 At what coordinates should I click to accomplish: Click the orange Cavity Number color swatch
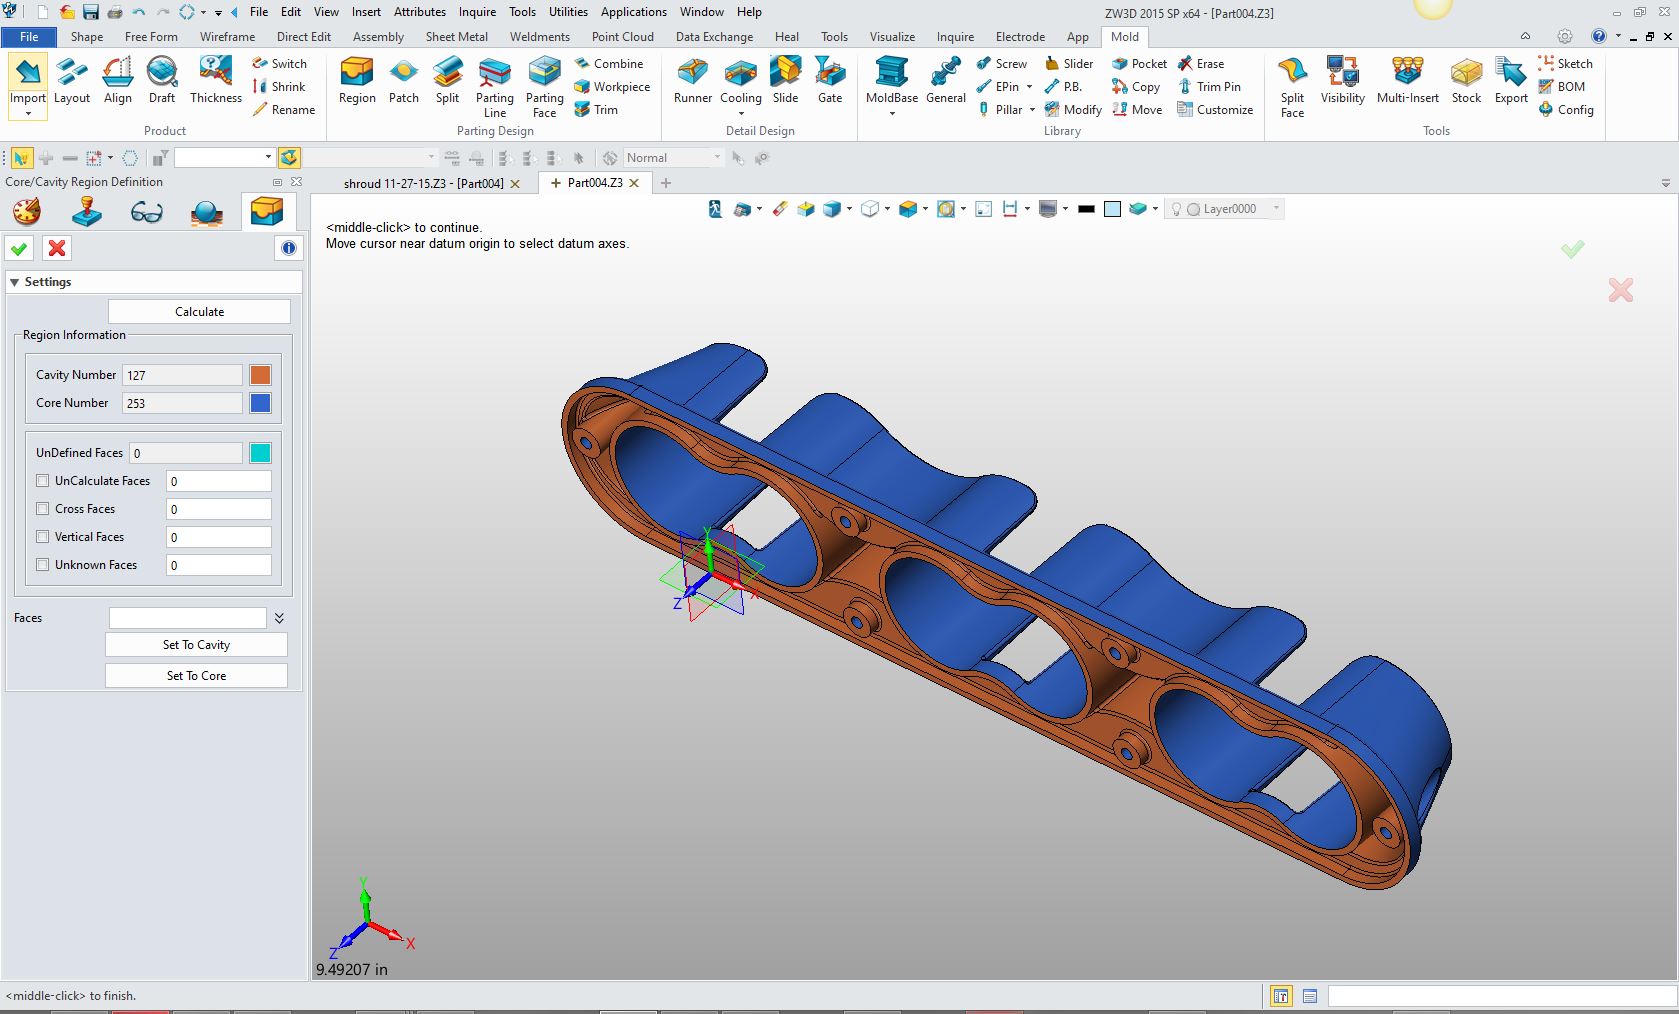[260, 375]
